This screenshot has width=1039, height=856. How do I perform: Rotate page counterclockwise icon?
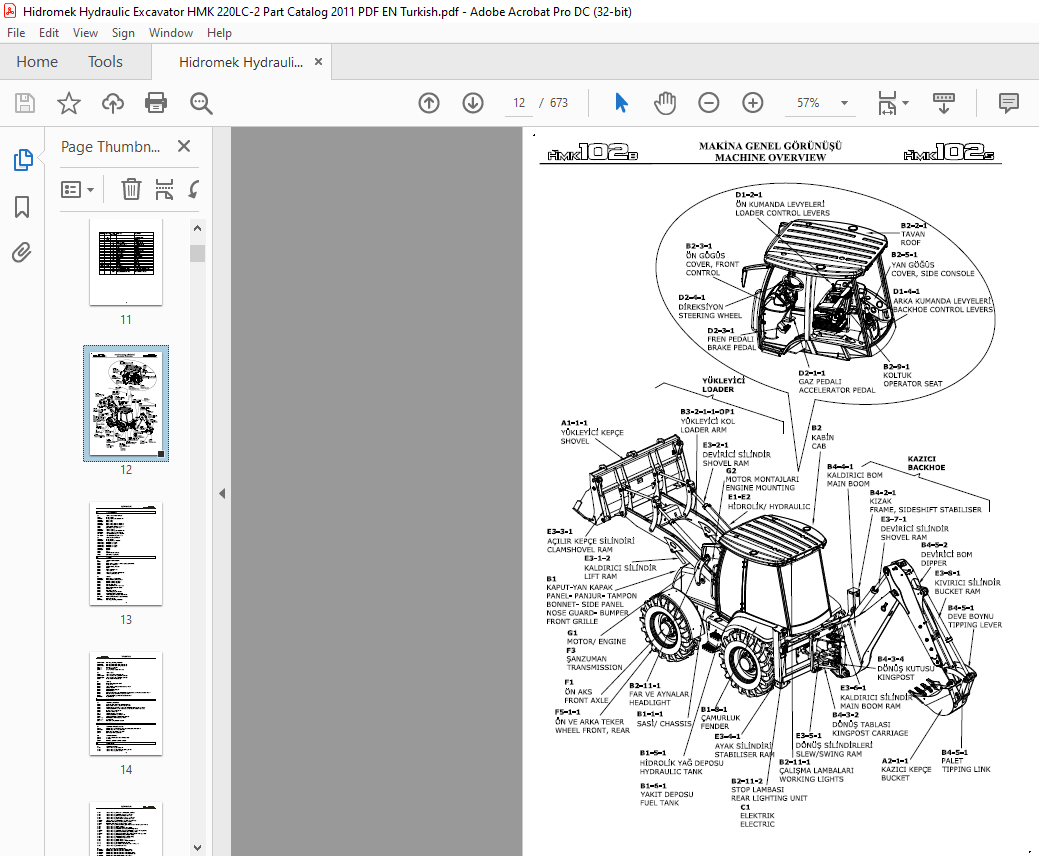pyautogui.click(x=193, y=189)
